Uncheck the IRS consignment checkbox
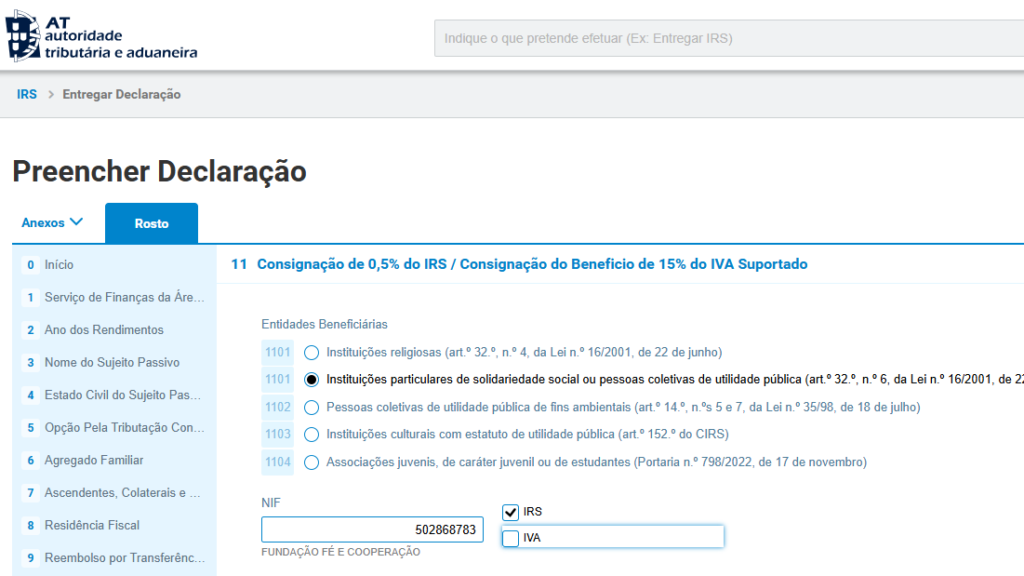1024x576 pixels. pos(511,512)
